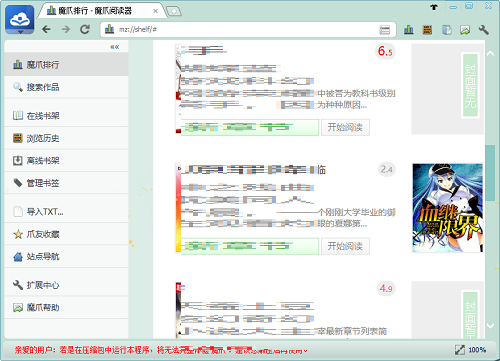The height and width of the screenshot is (361, 500).
Task: Open the list icon inside address bar
Action: click(x=384, y=30)
